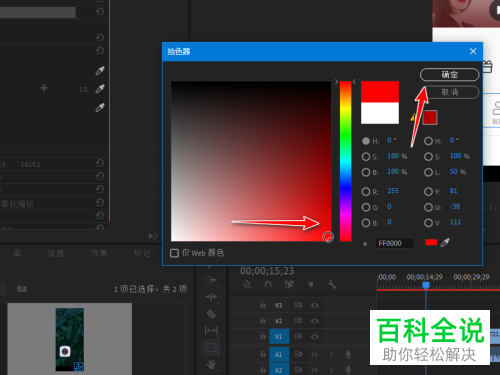Close the 拾色器 dialog

(x=473, y=51)
